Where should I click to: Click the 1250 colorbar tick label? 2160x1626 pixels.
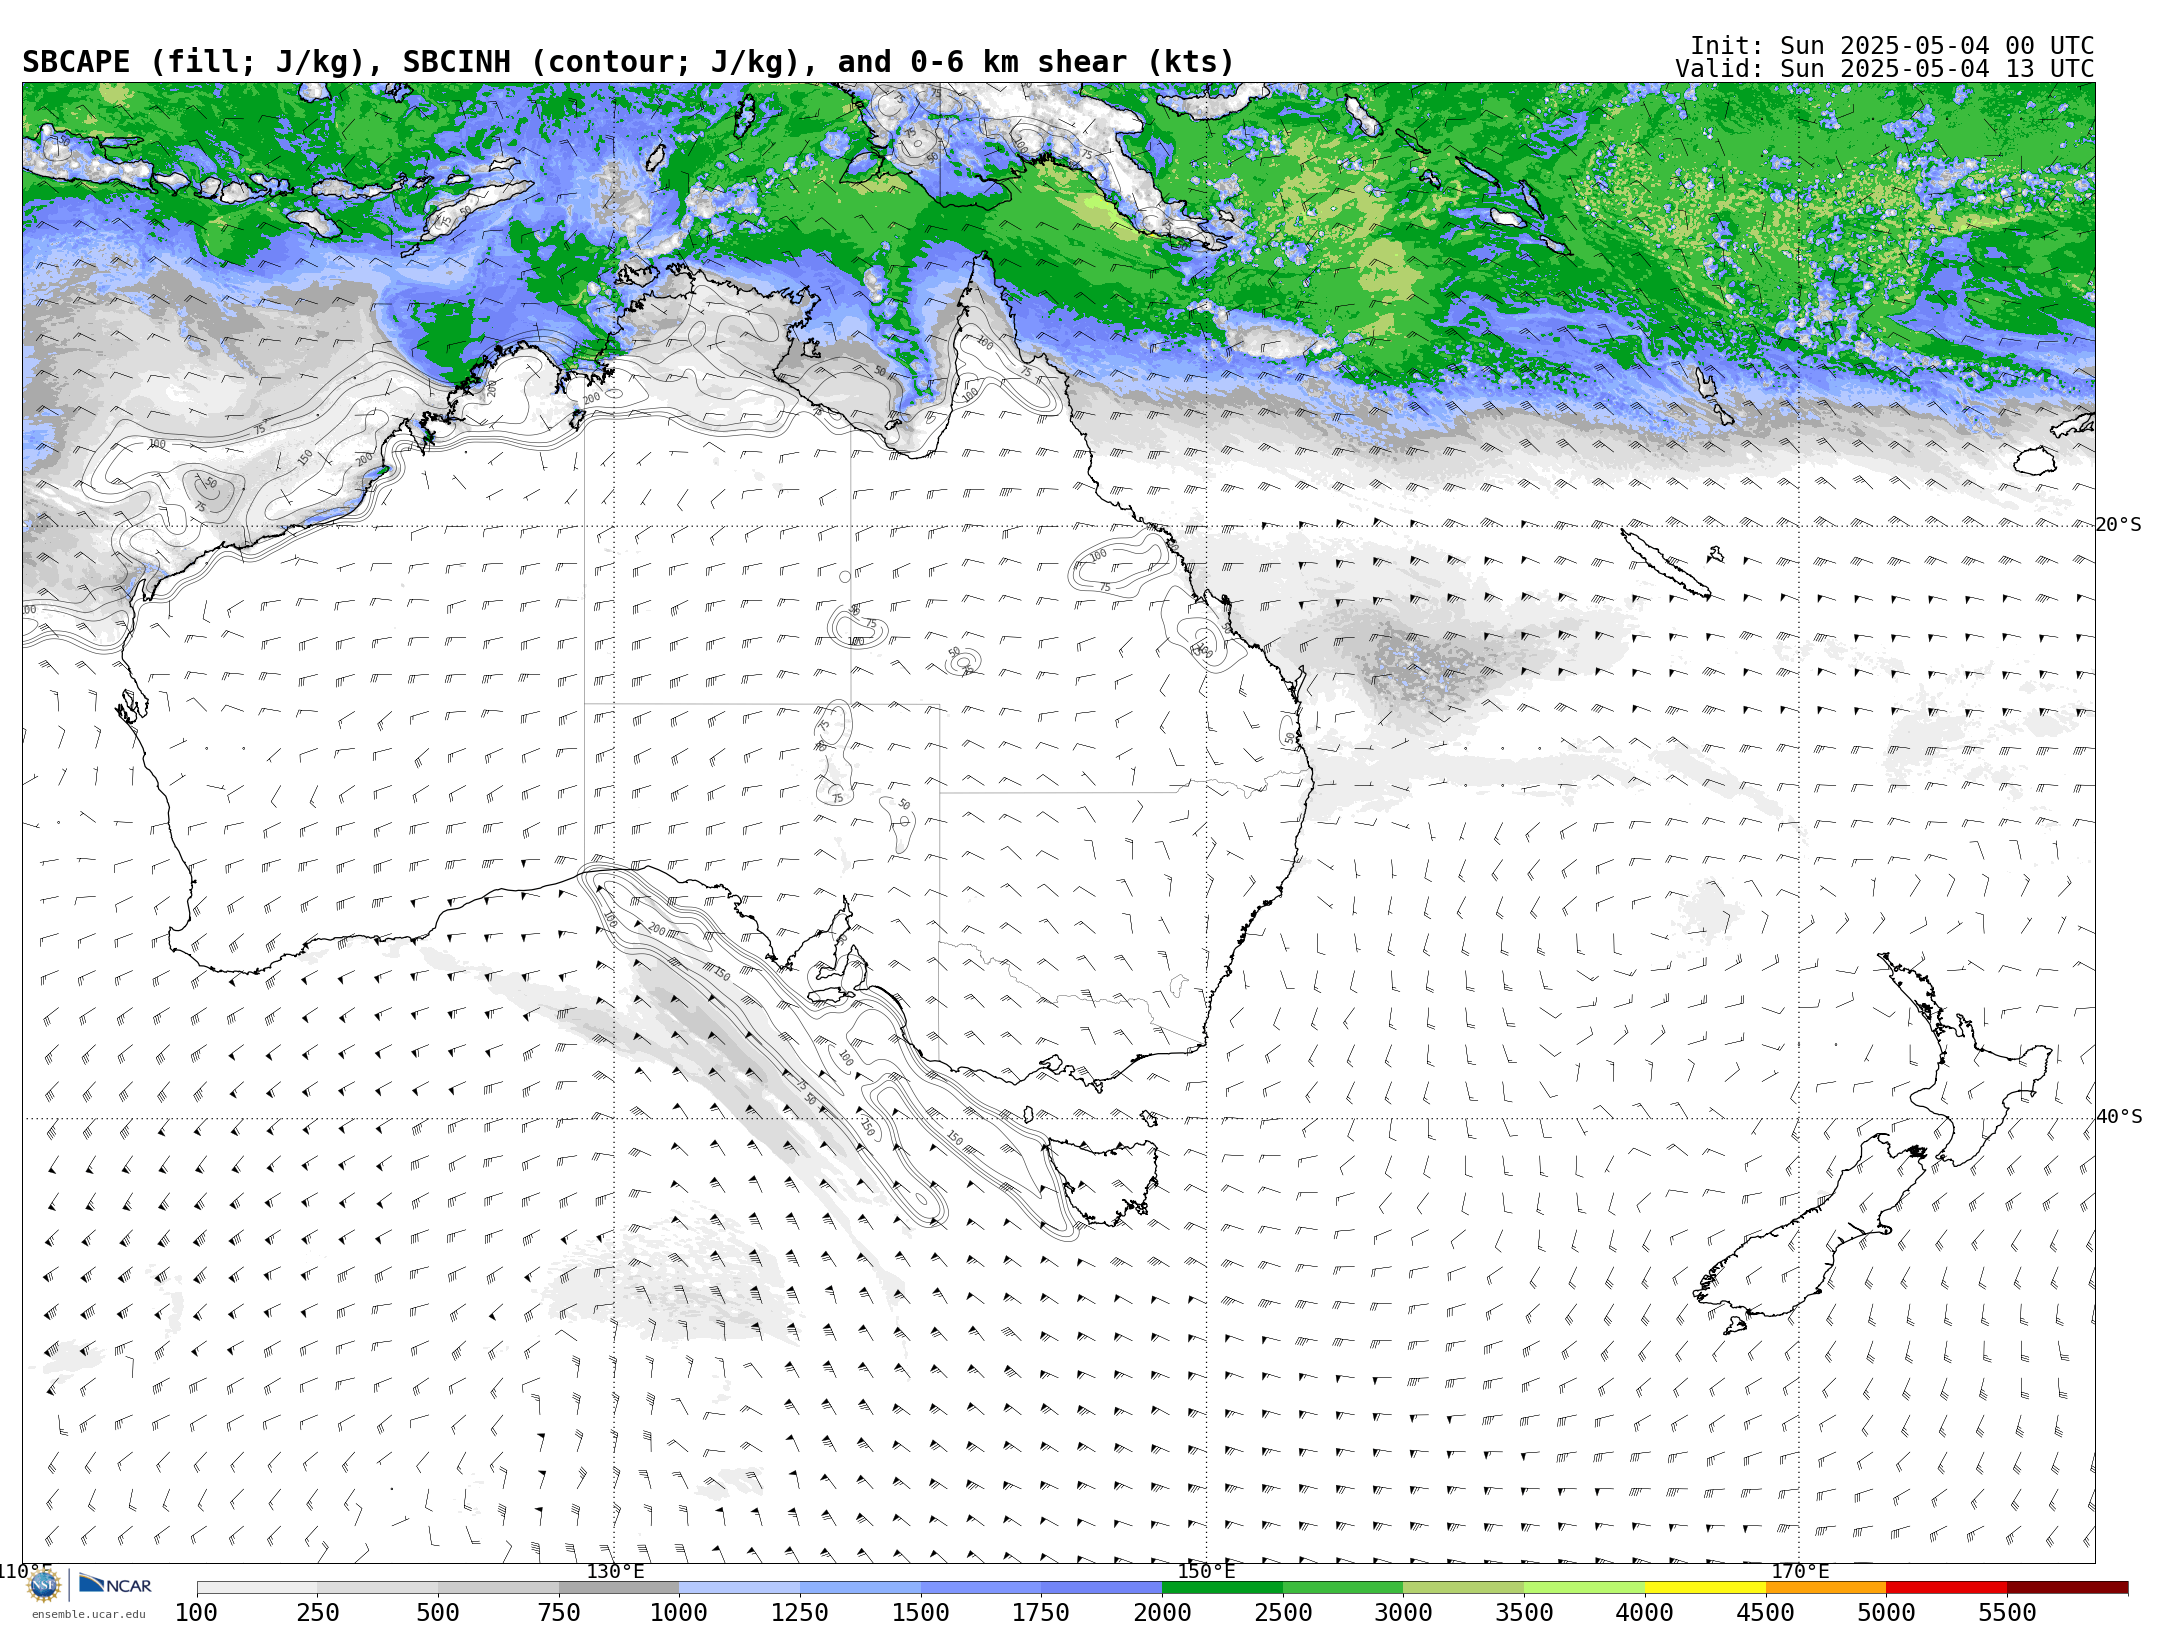pos(800,1612)
